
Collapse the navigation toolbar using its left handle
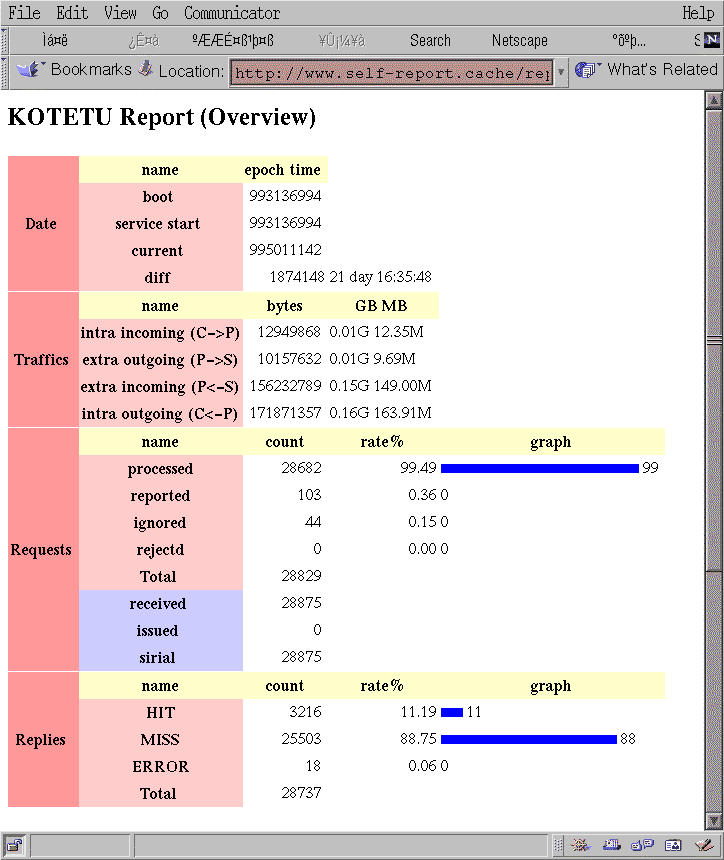(4, 41)
